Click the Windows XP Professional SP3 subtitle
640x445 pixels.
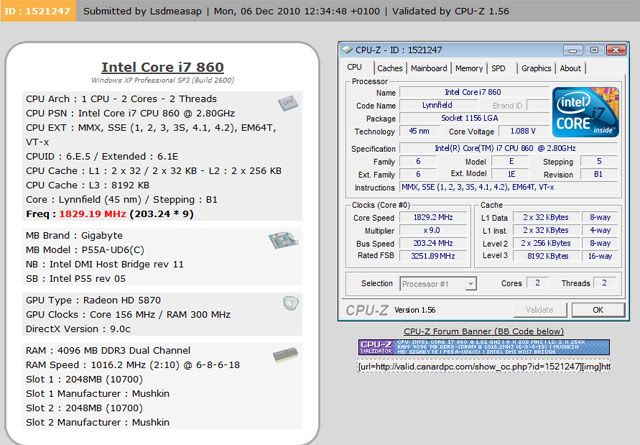coord(162,80)
